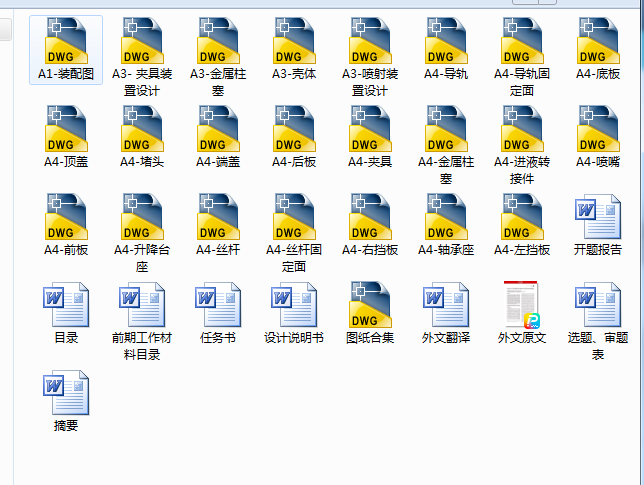The image size is (644, 485).
Task: Click the file name text 任务书
Action: point(218,338)
